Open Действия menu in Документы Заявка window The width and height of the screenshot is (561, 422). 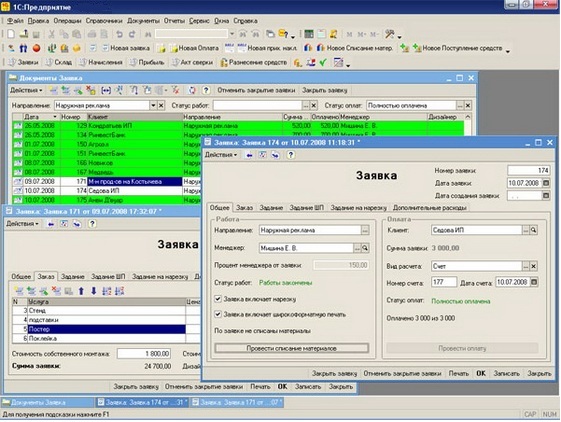(x=26, y=90)
